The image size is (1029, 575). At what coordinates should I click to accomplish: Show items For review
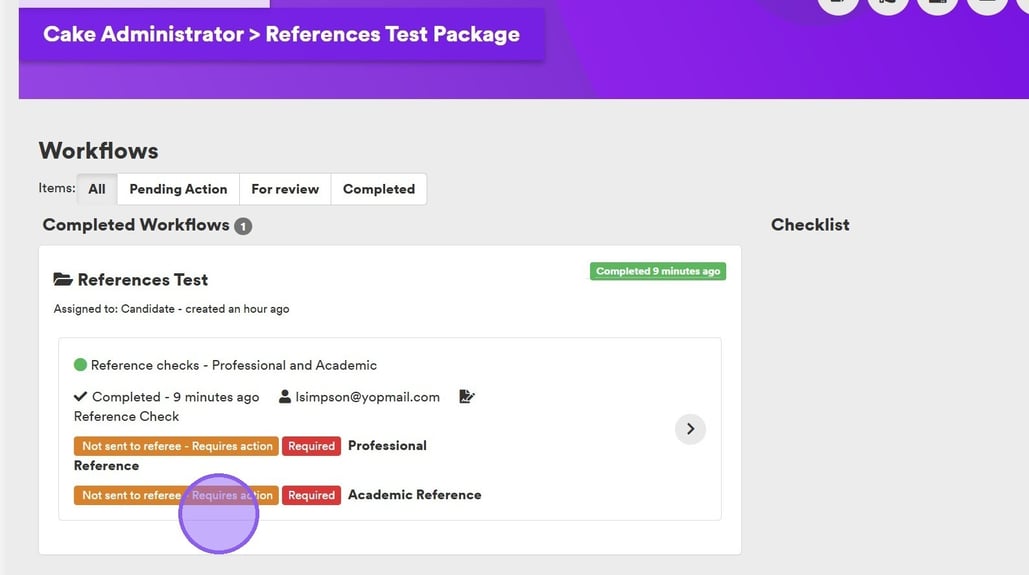pyautogui.click(x=285, y=189)
